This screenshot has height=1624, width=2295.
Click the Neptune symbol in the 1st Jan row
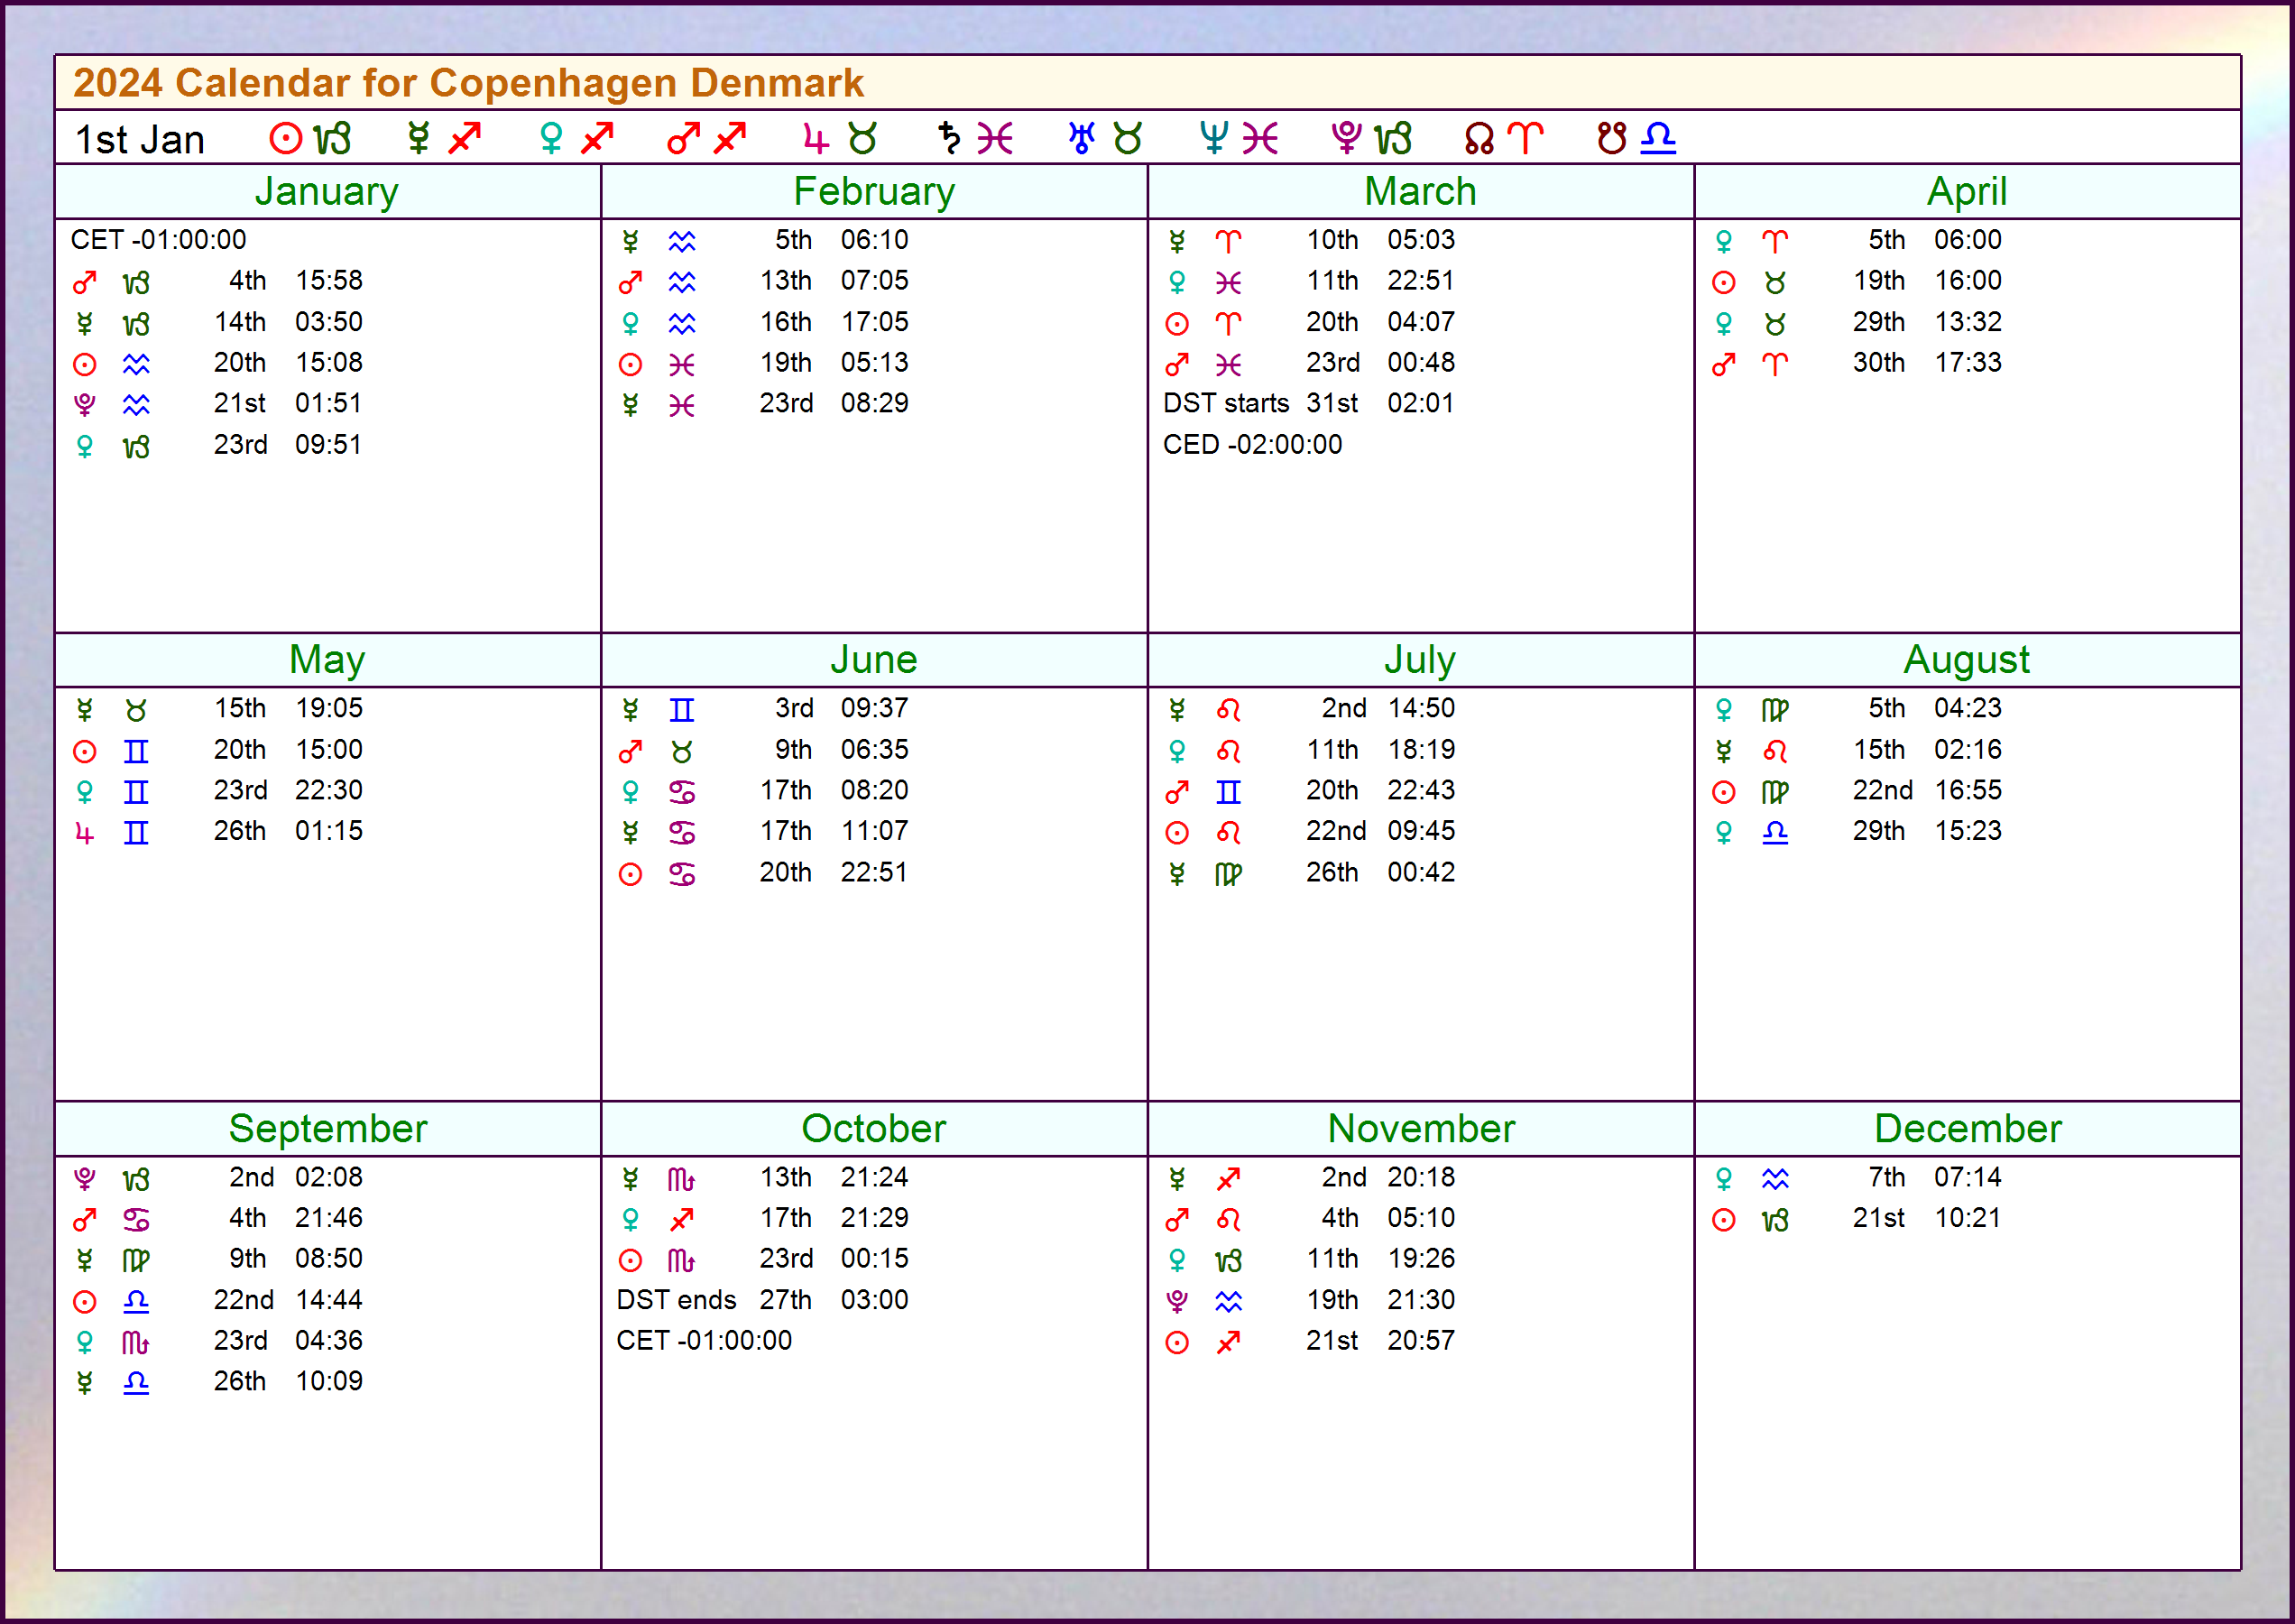[1213, 138]
